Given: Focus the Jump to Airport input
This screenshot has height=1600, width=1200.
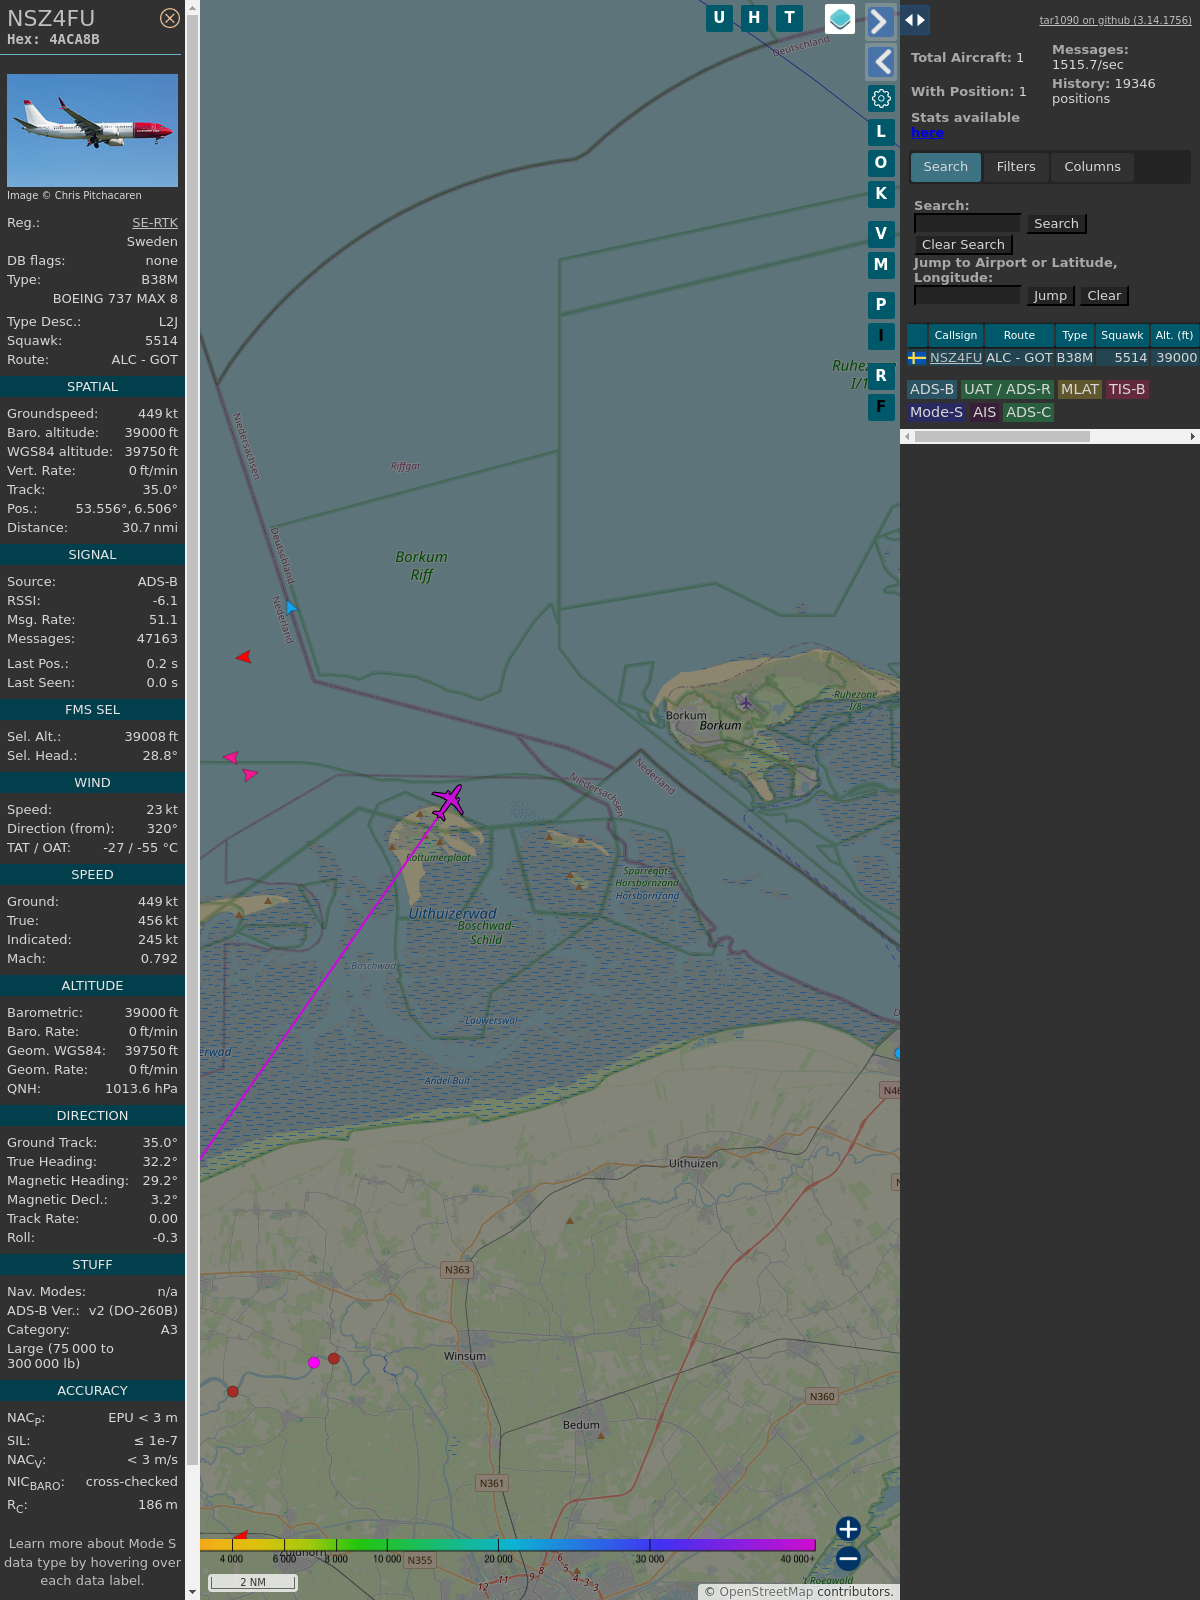Looking at the screenshot, I should click(967, 295).
